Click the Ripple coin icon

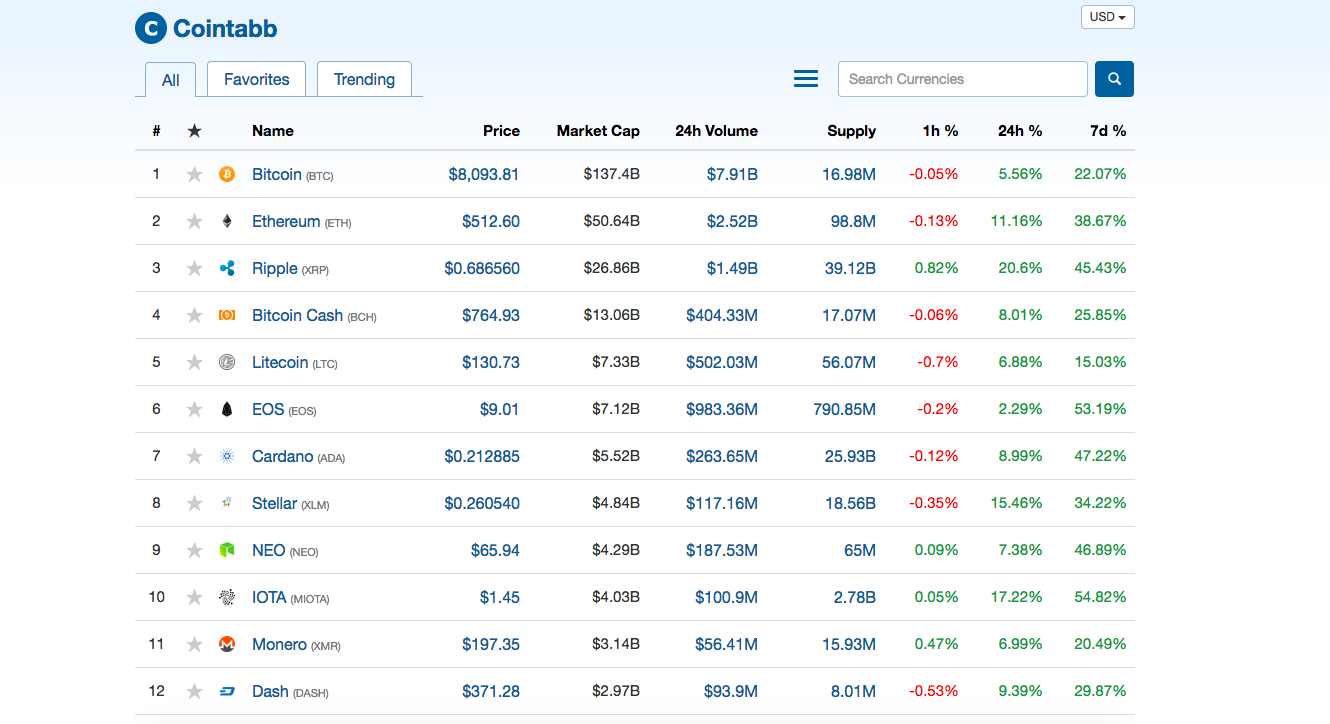coord(227,268)
